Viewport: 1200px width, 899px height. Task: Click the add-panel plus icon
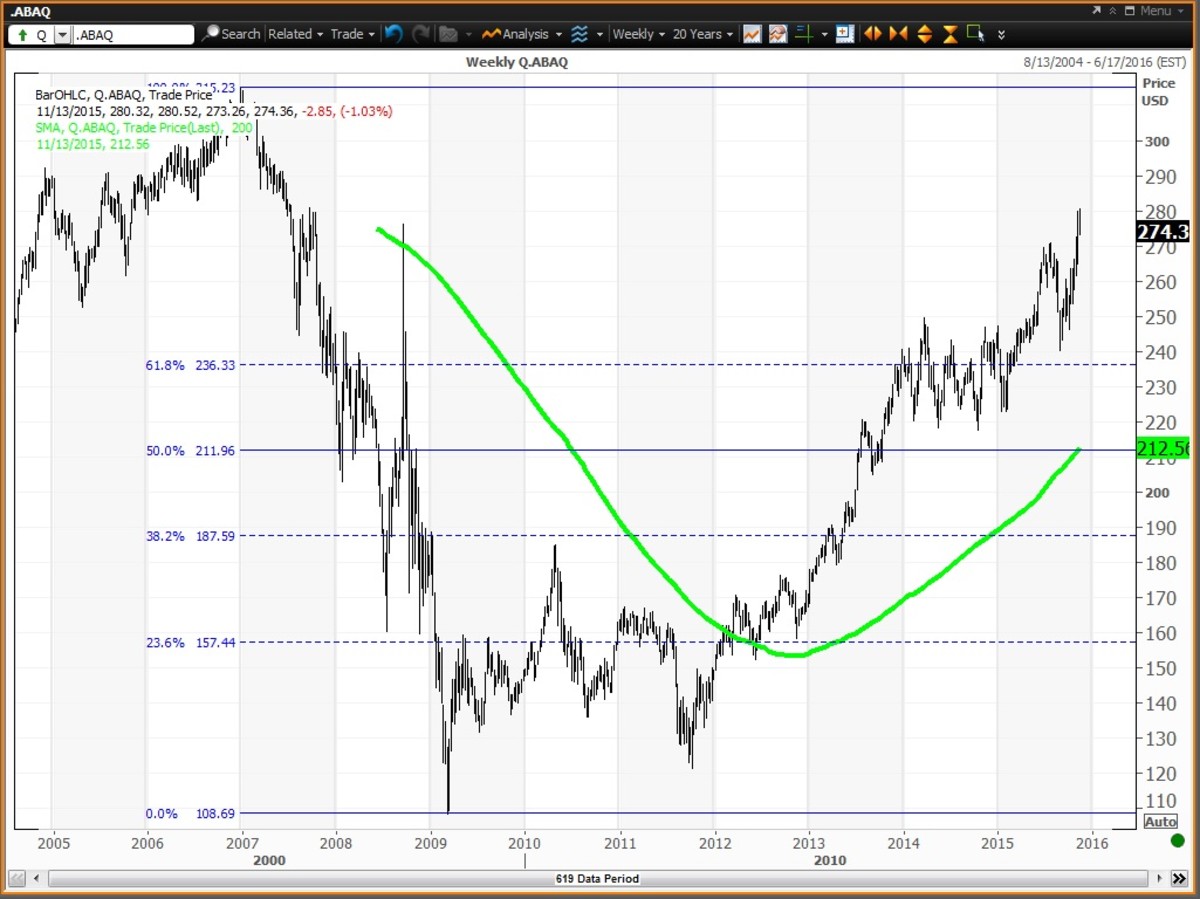point(845,34)
